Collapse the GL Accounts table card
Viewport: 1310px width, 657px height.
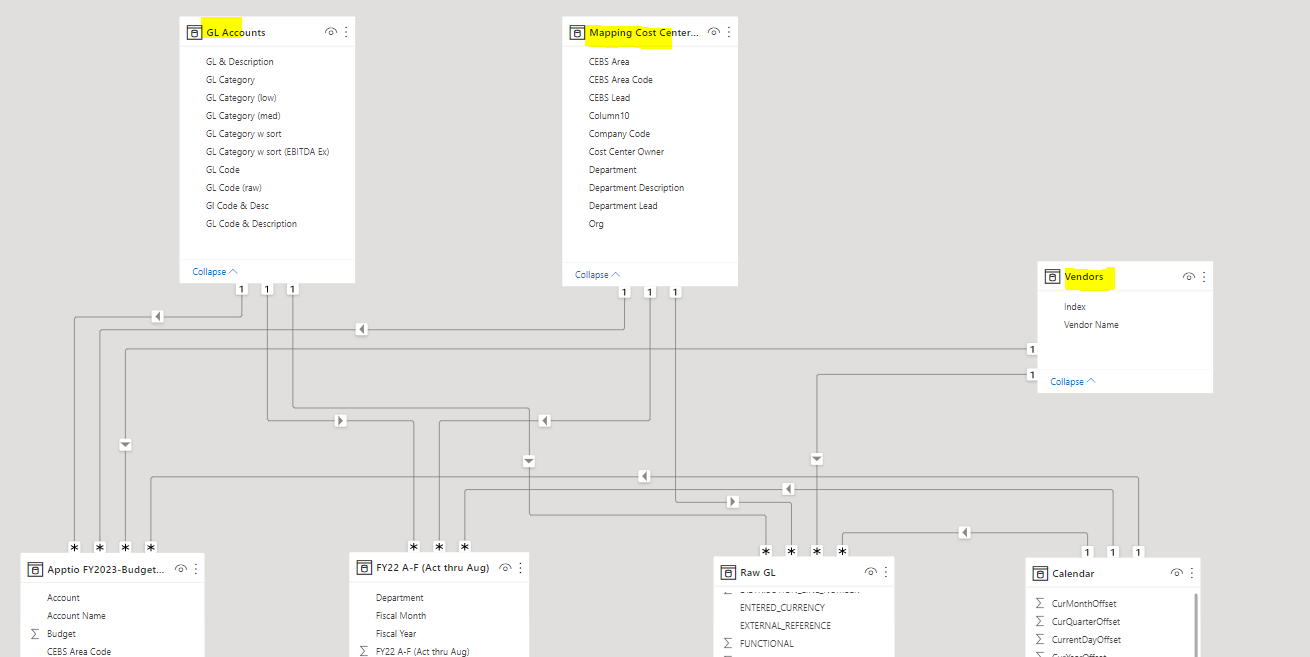tap(215, 272)
